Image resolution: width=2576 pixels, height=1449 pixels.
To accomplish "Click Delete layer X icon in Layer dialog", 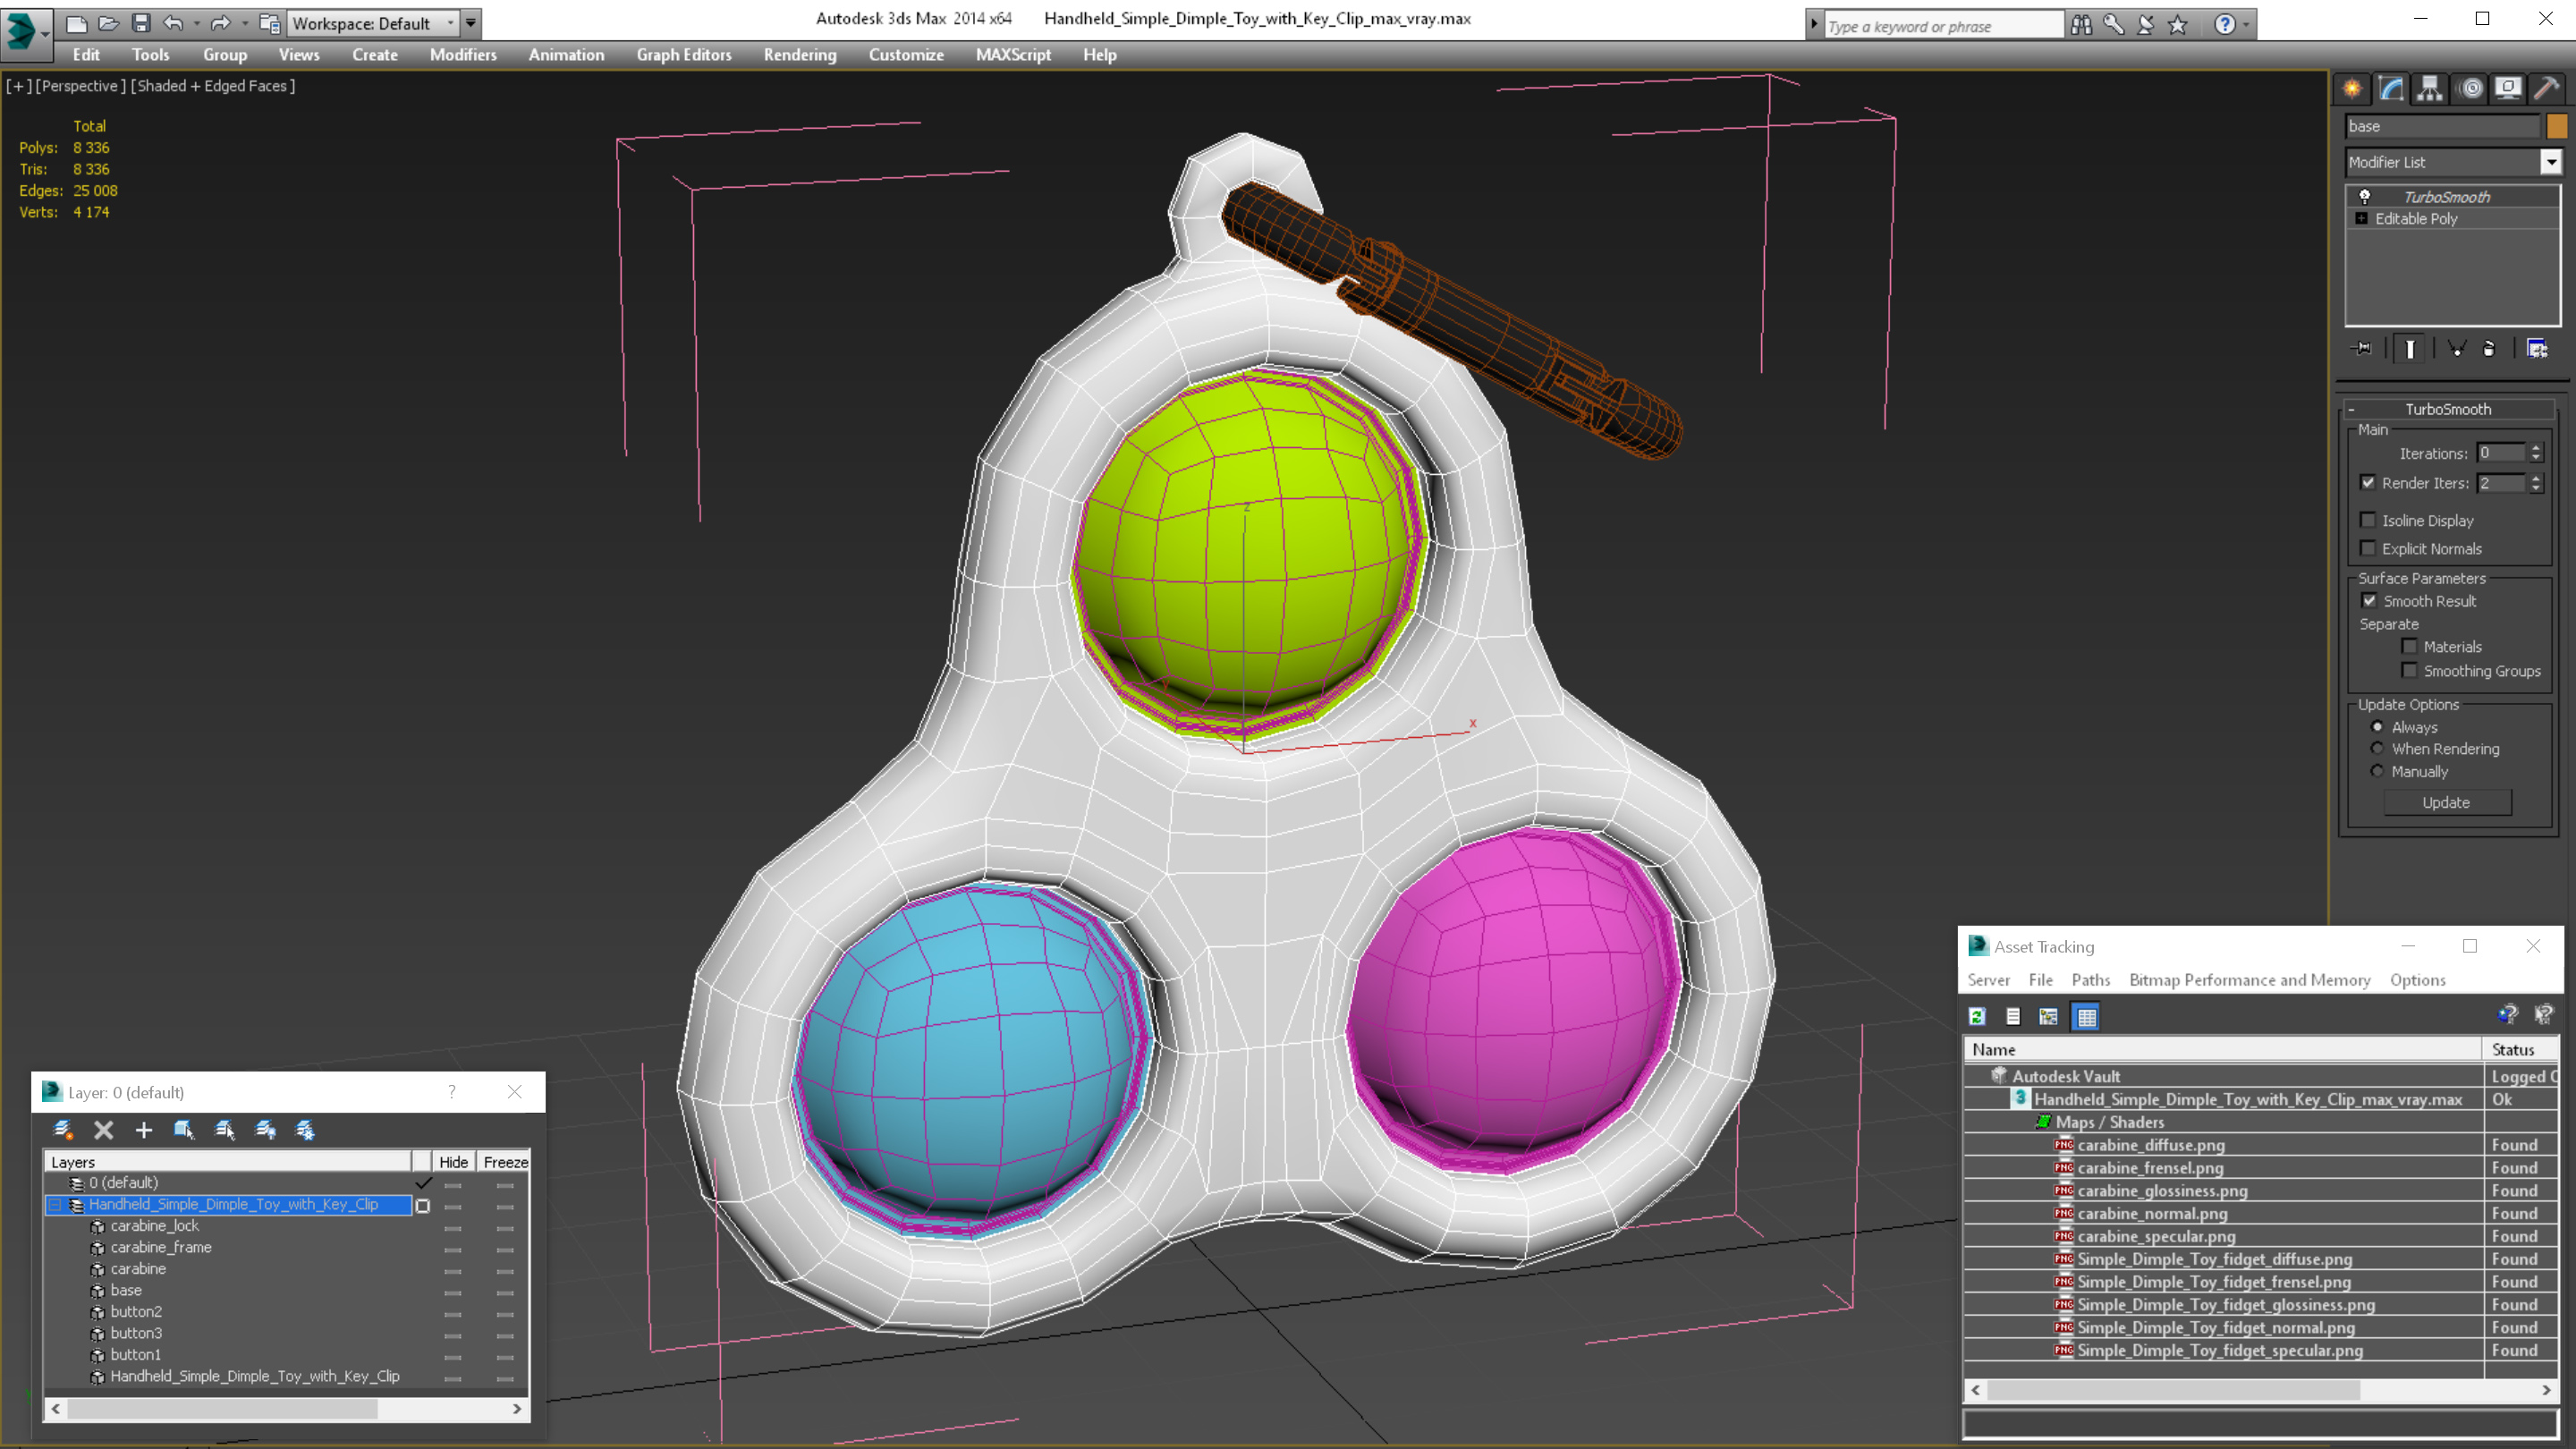I will pyautogui.click(x=103, y=1130).
